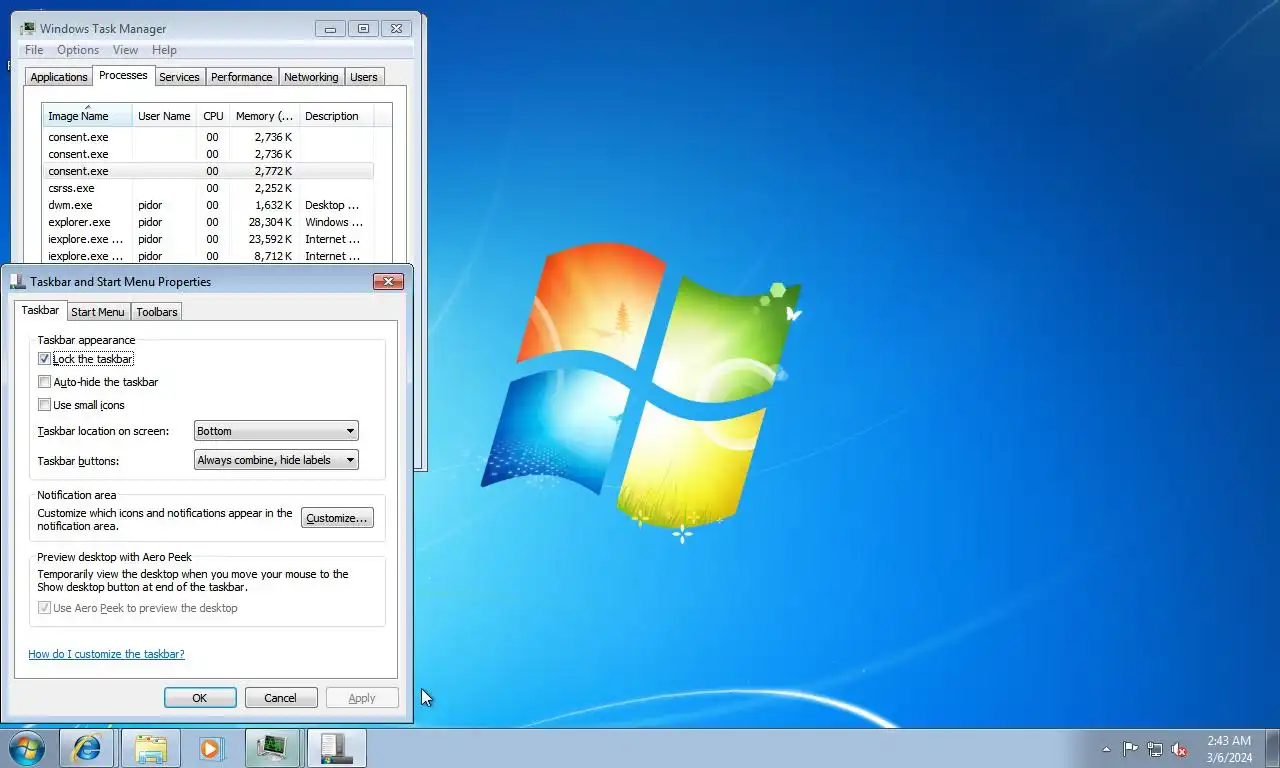Viewport: 1280px width, 768px height.
Task: Select iexplore.exe row using 8,712 K
Action: point(208,256)
